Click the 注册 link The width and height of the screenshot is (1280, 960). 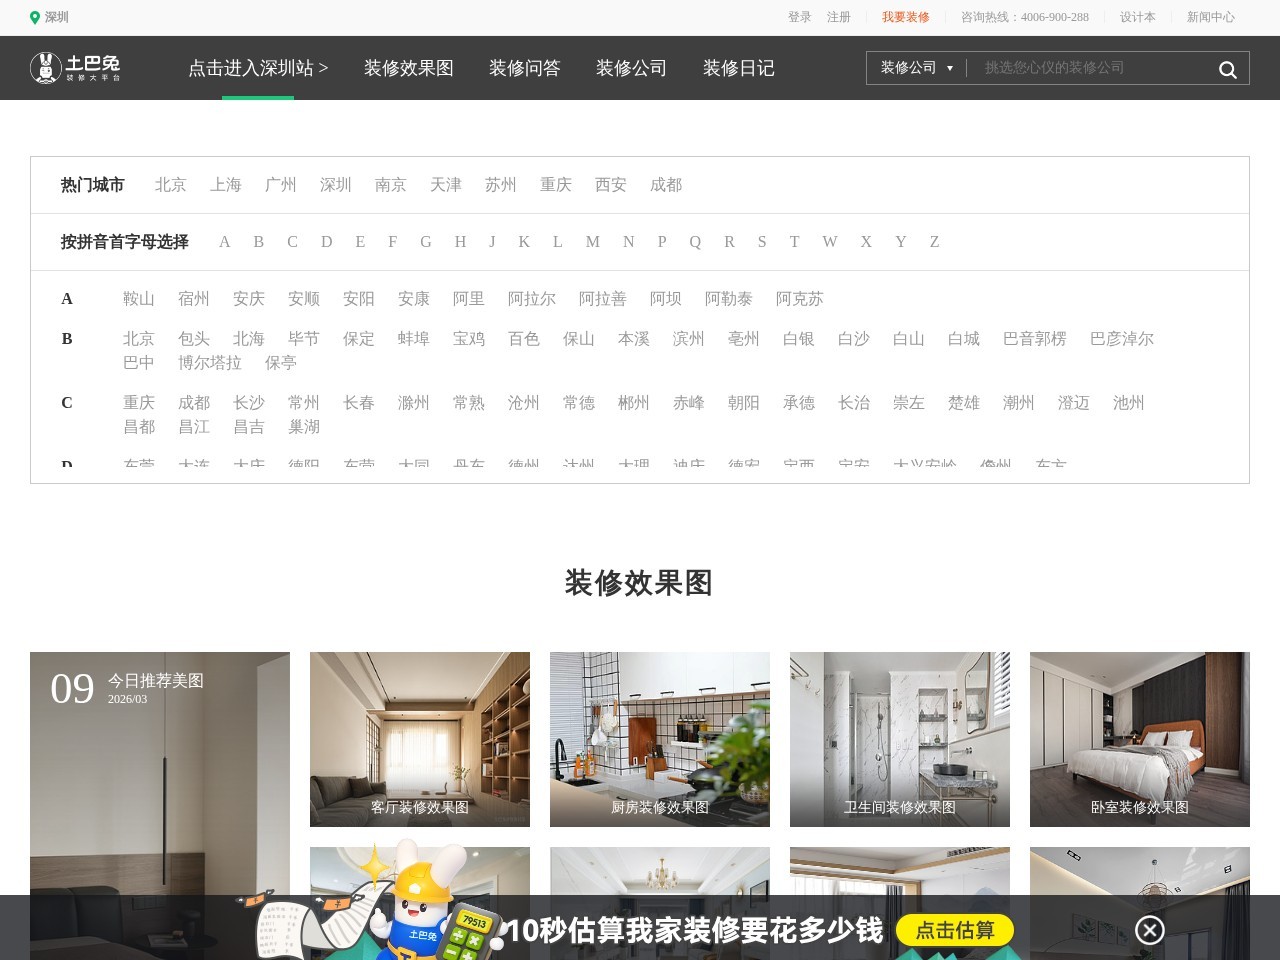839,17
